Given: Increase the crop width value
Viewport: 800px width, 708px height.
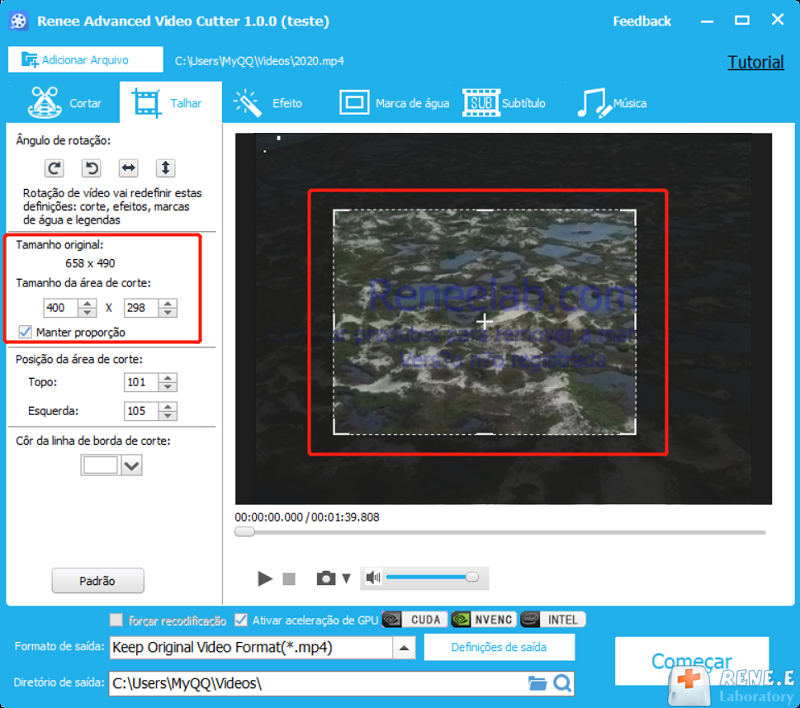Looking at the screenshot, I should [87, 303].
